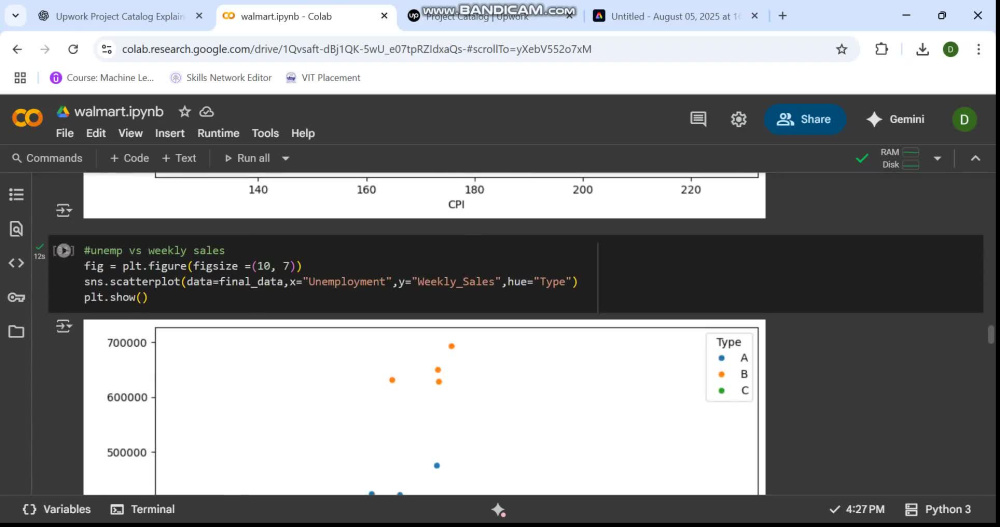Toggle output options for the CPI plot
Screen dimensions: 1000x527
click(64, 210)
